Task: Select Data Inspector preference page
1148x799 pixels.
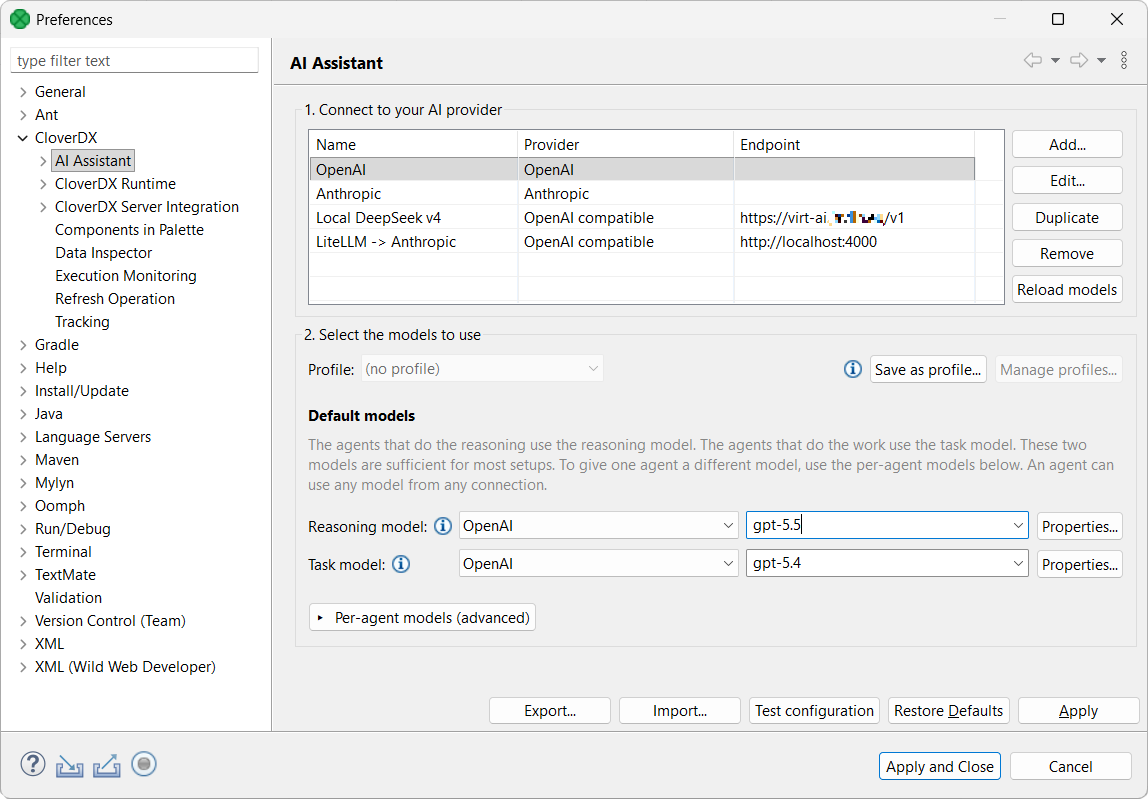Action: (104, 253)
